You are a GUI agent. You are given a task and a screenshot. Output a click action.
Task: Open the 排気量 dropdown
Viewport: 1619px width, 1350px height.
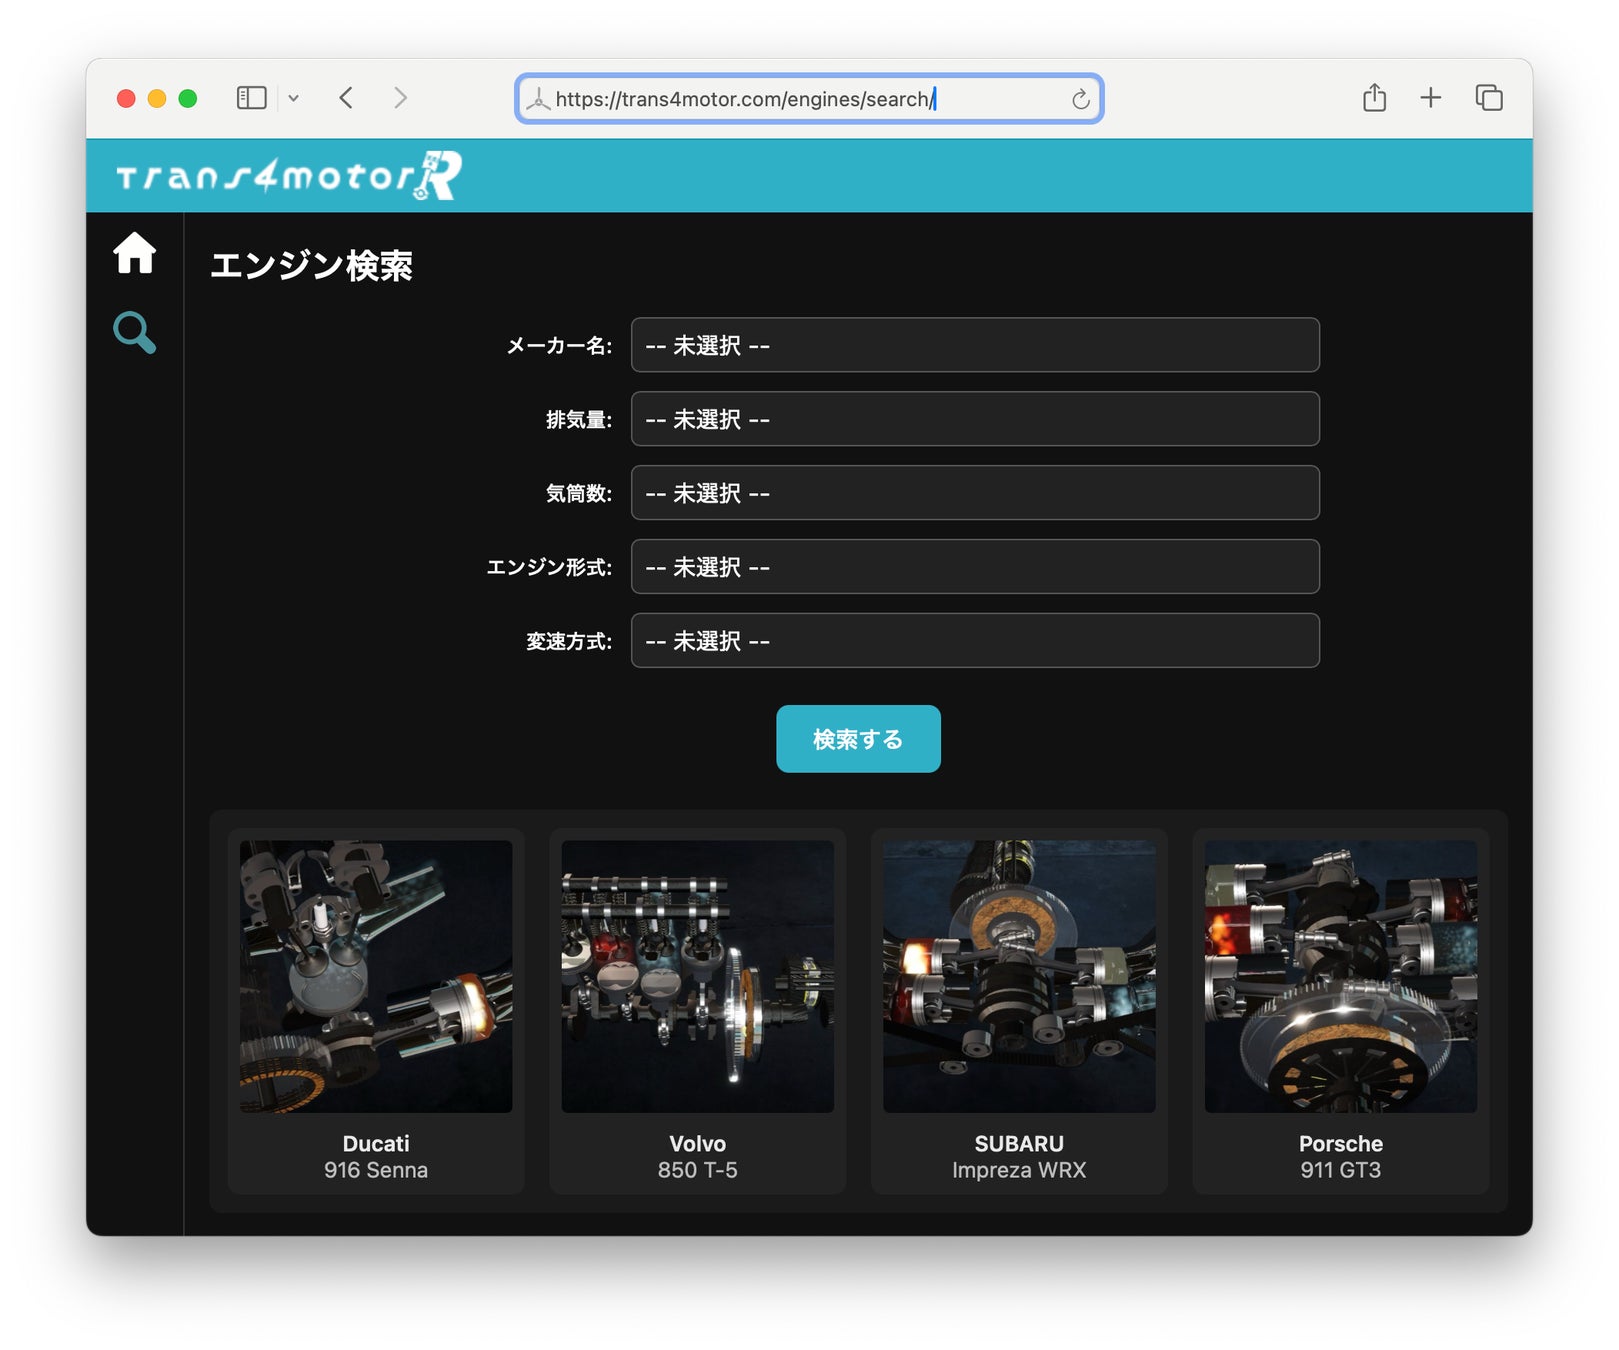coord(975,419)
